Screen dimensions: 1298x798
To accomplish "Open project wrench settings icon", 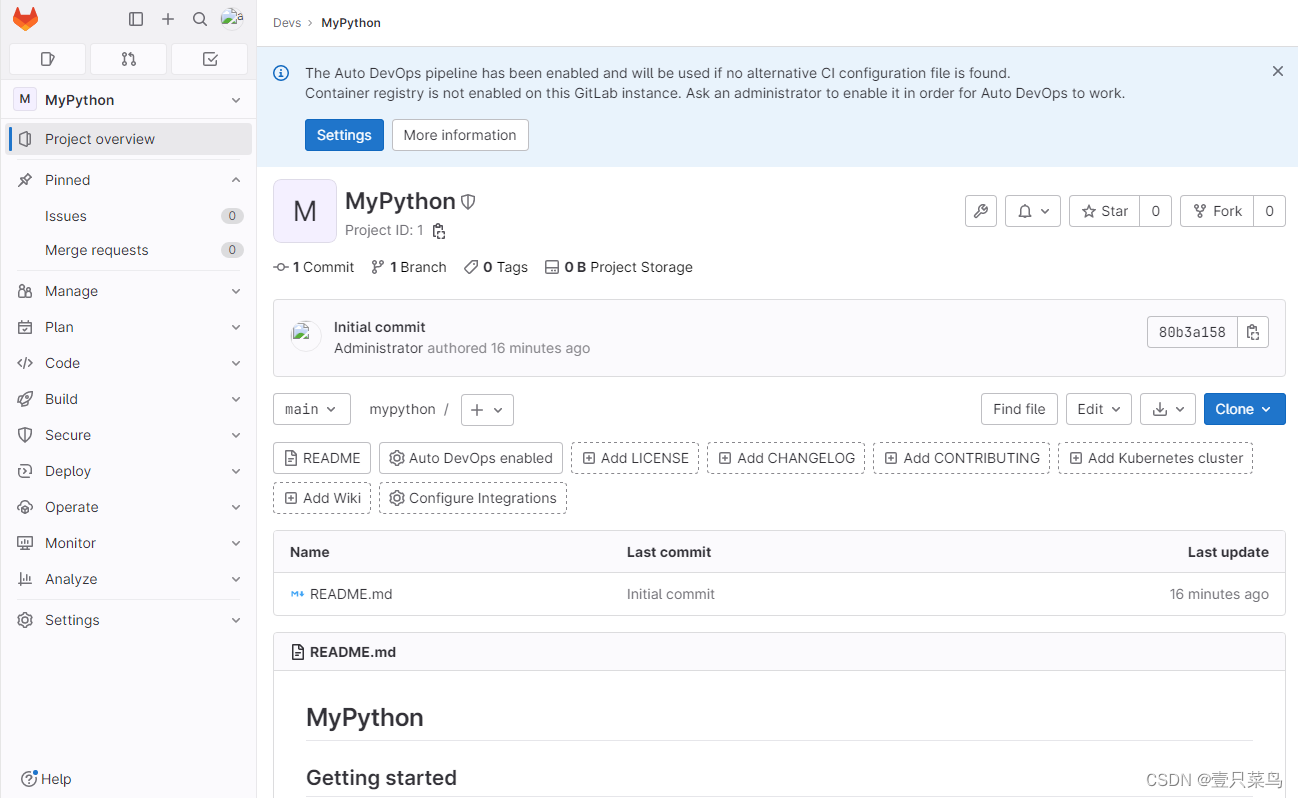I will tap(981, 211).
